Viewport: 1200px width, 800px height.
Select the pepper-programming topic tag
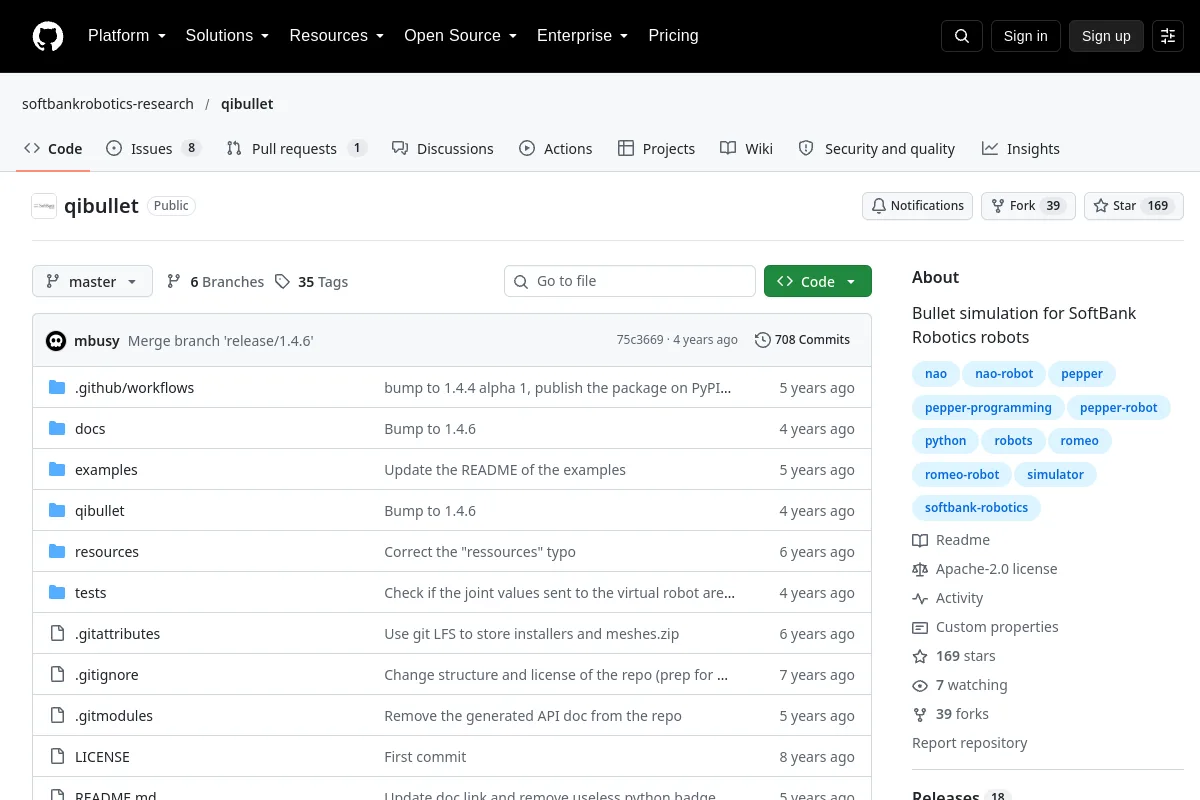(988, 408)
